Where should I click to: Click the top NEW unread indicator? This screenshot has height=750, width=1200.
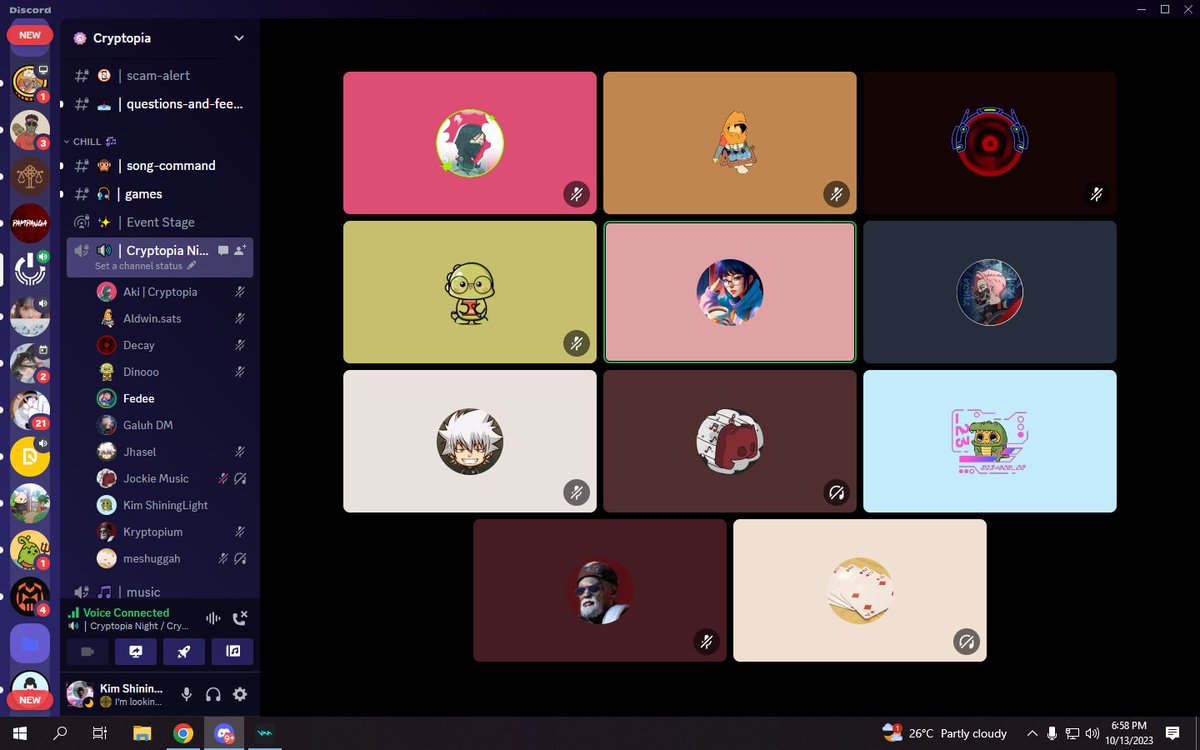click(x=30, y=34)
